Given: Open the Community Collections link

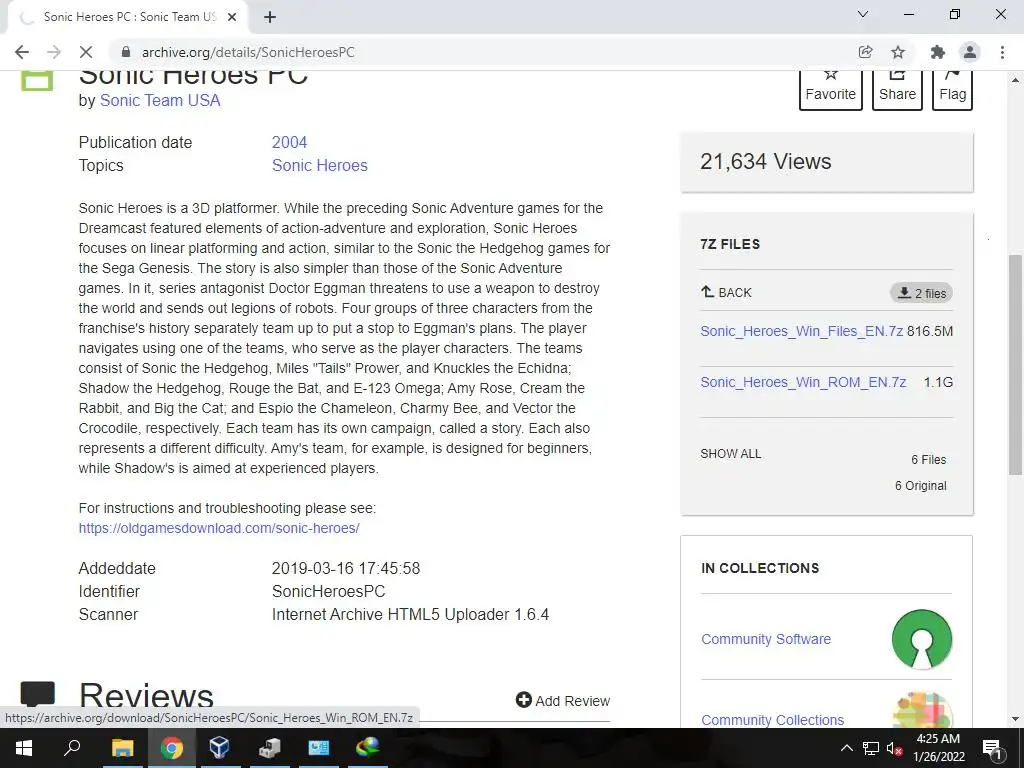Looking at the screenshot, I should point(772,720).
